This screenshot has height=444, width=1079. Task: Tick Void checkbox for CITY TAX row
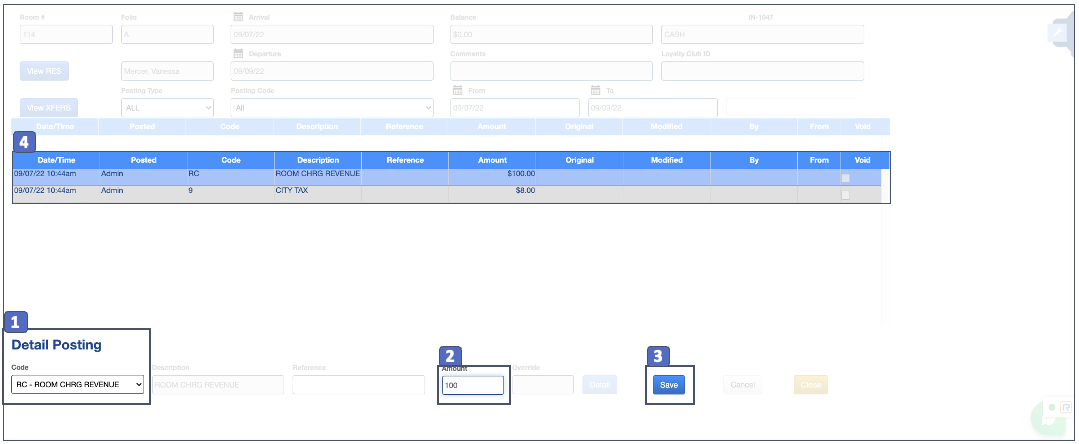click(x=846, y=194)
